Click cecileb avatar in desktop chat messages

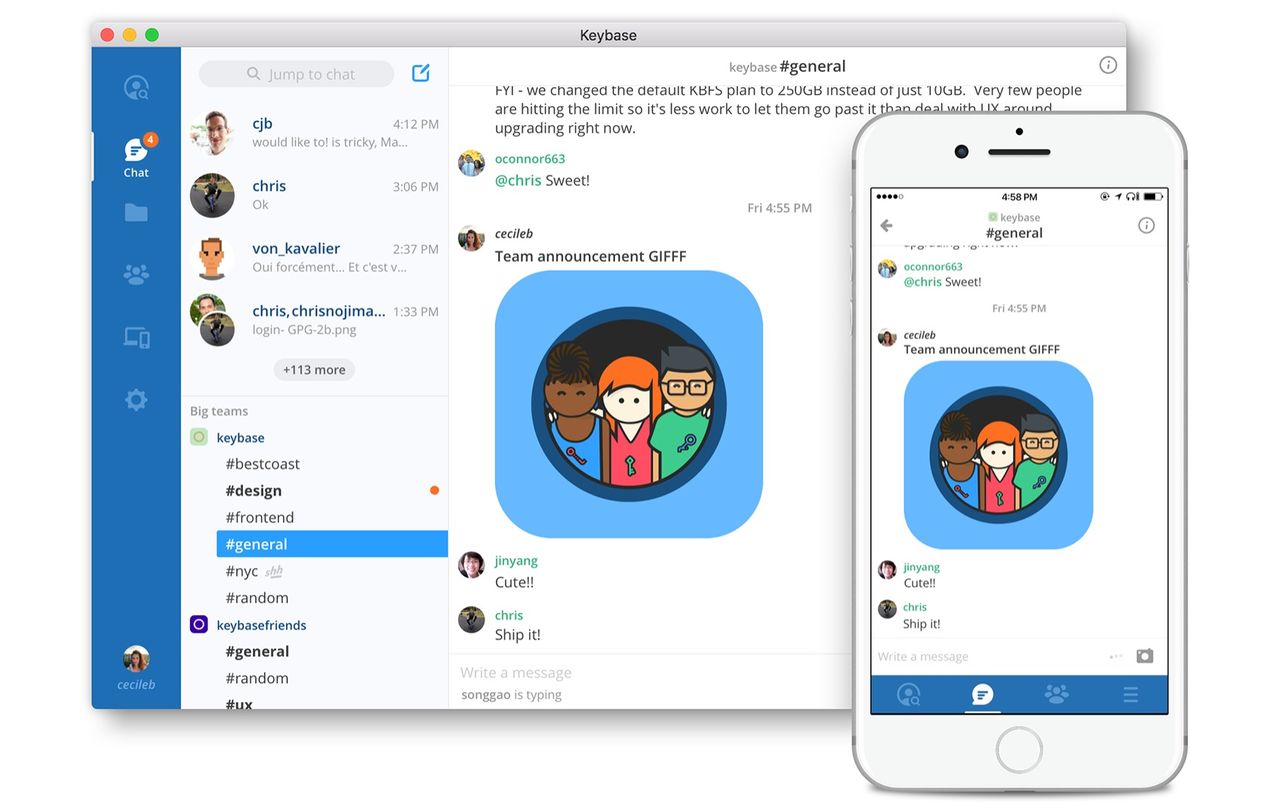(x=471, y=238)
